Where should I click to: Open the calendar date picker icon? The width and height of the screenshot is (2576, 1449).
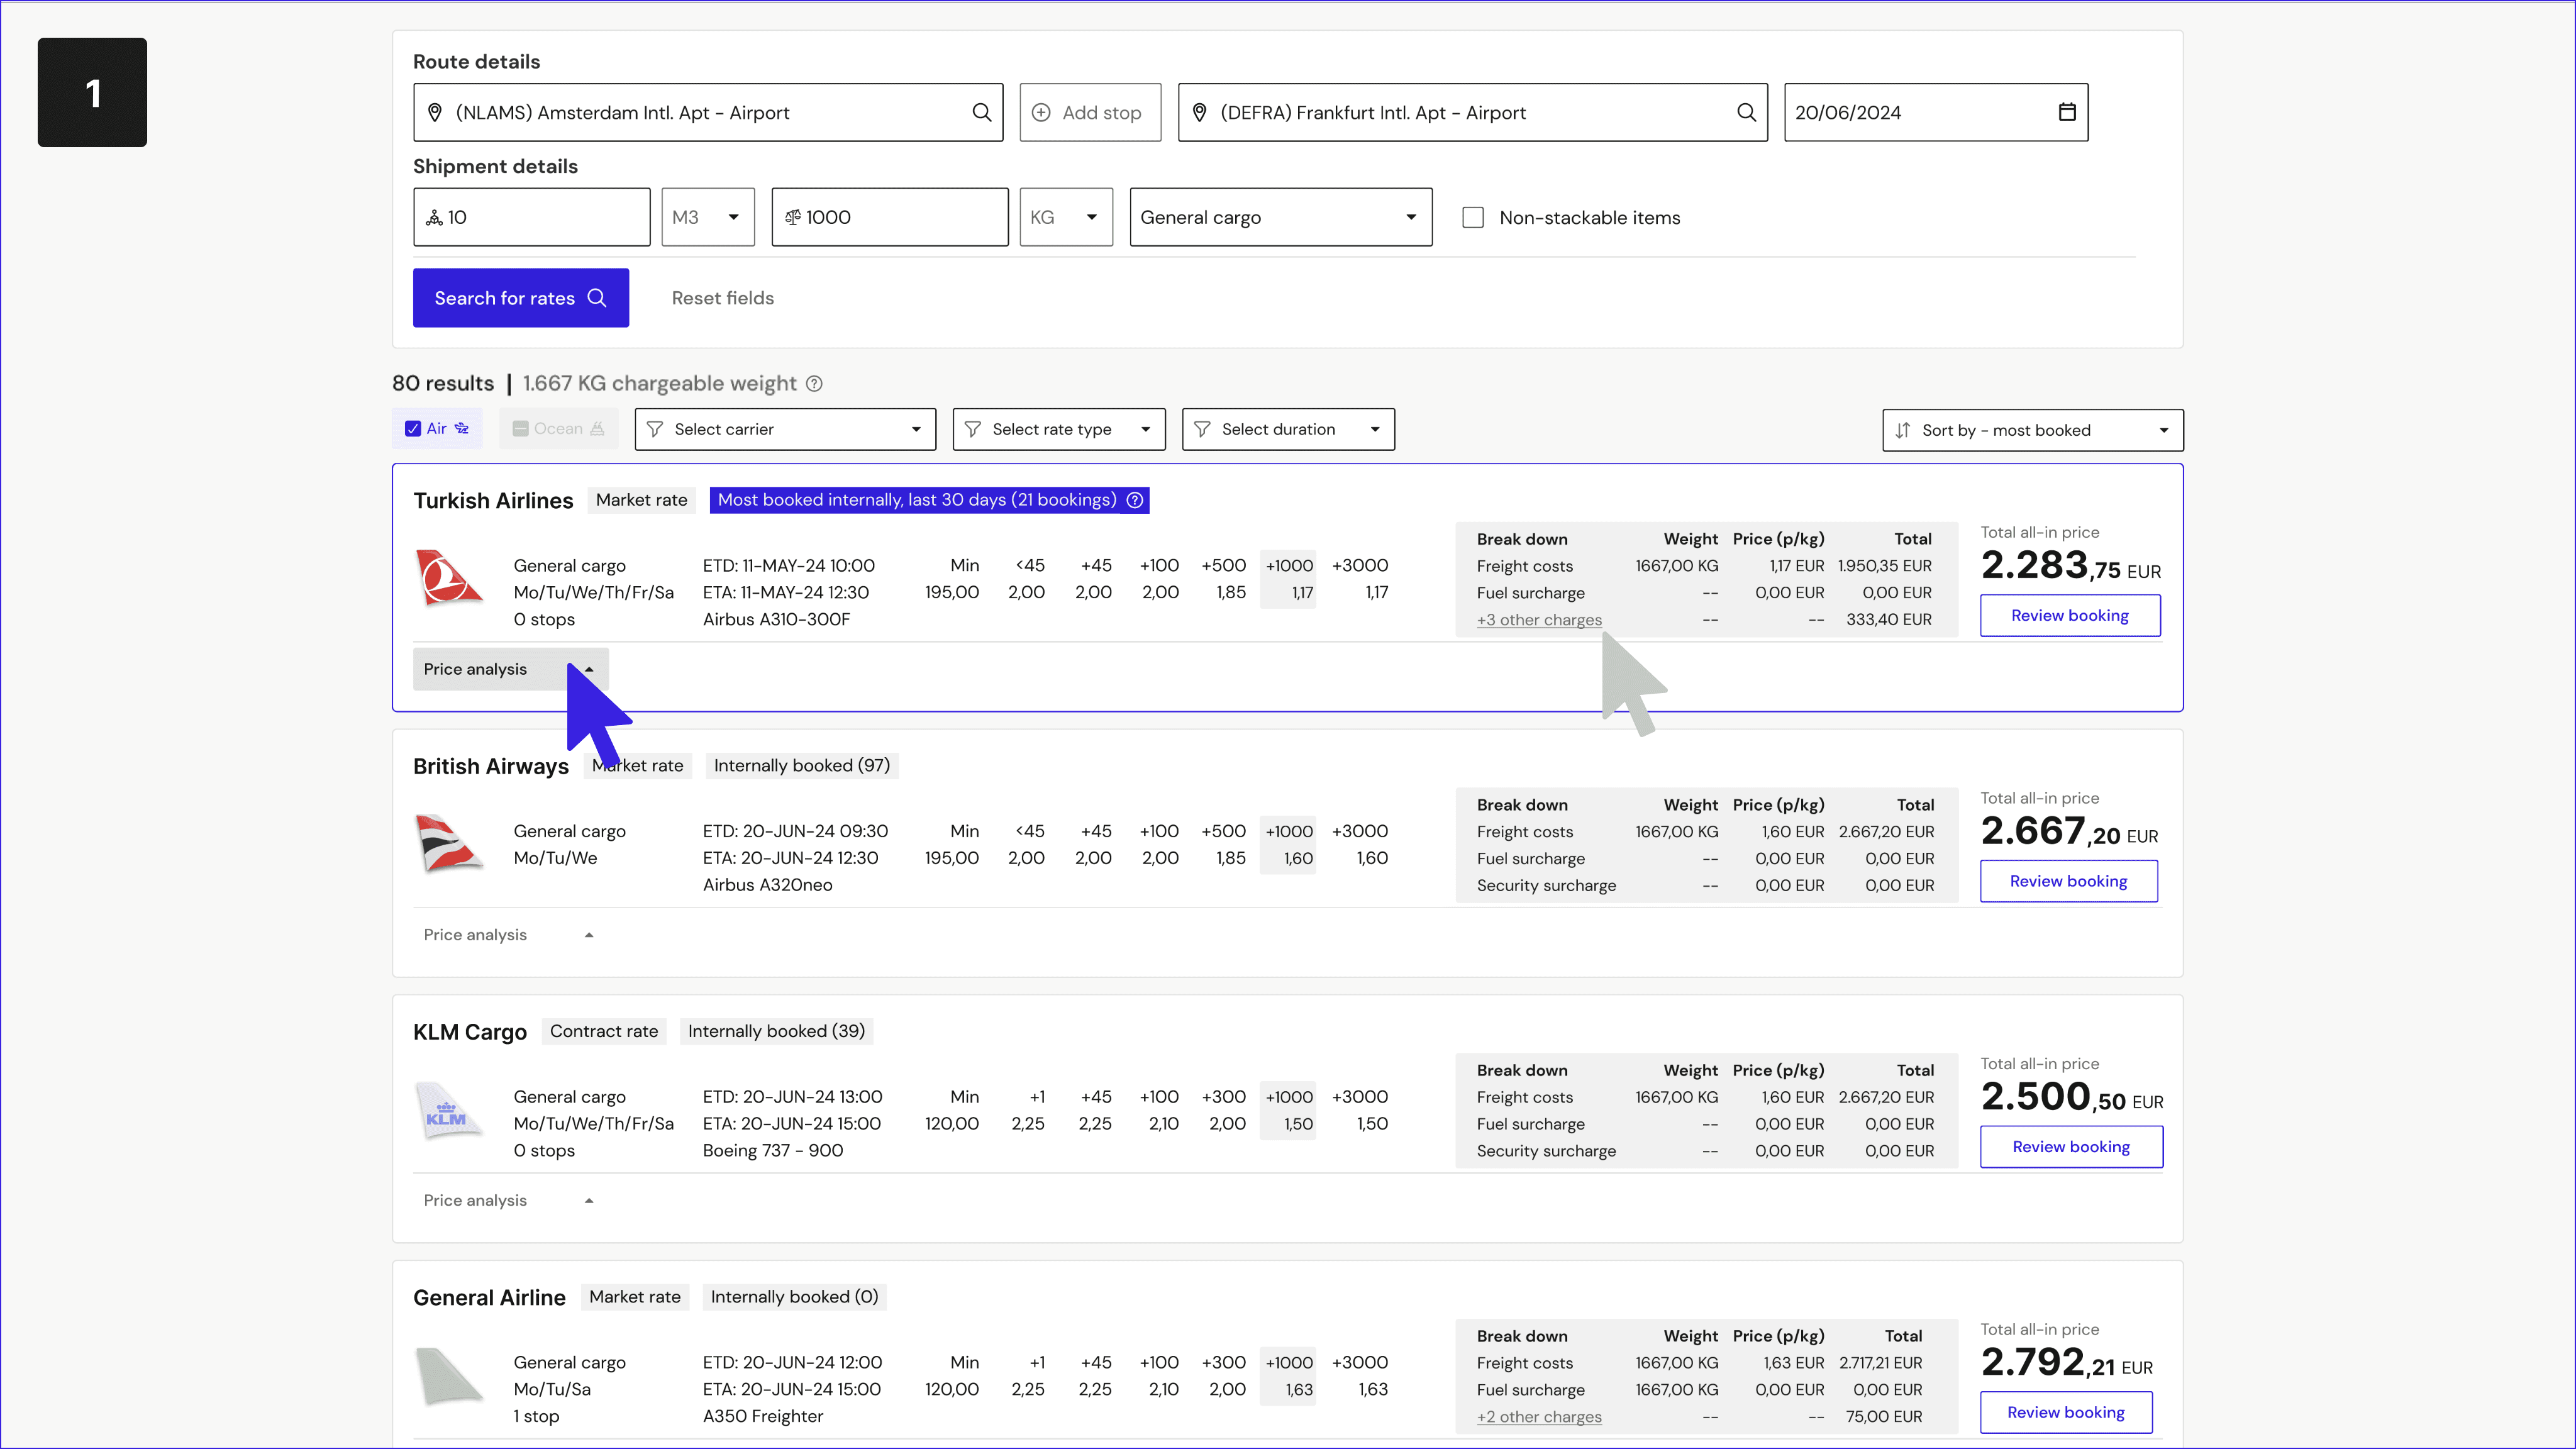click(2066, 112)
